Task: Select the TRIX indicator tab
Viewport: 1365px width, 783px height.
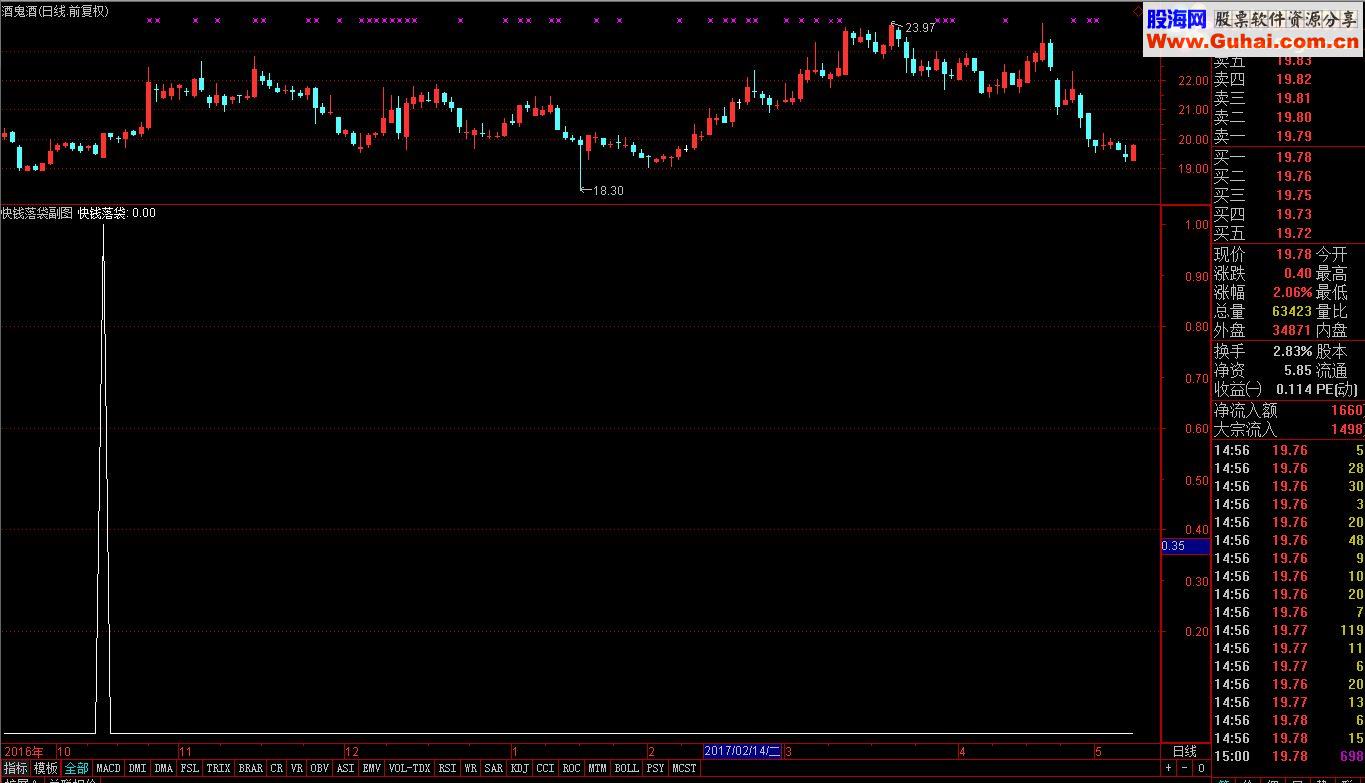Action: [218, 768]
